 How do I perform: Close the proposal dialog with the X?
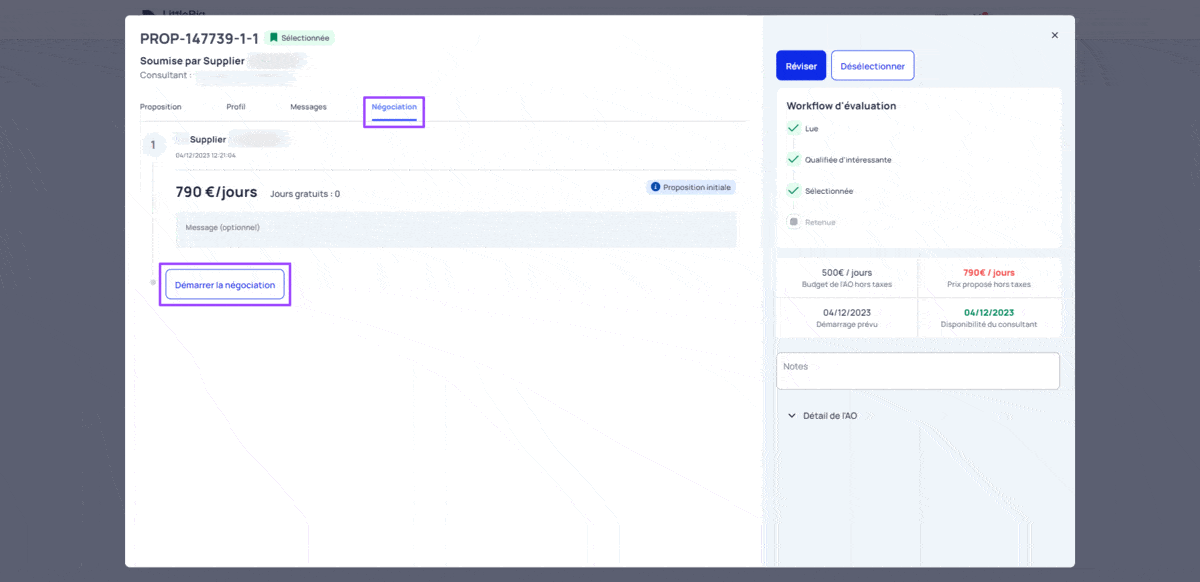point(1054,35)
